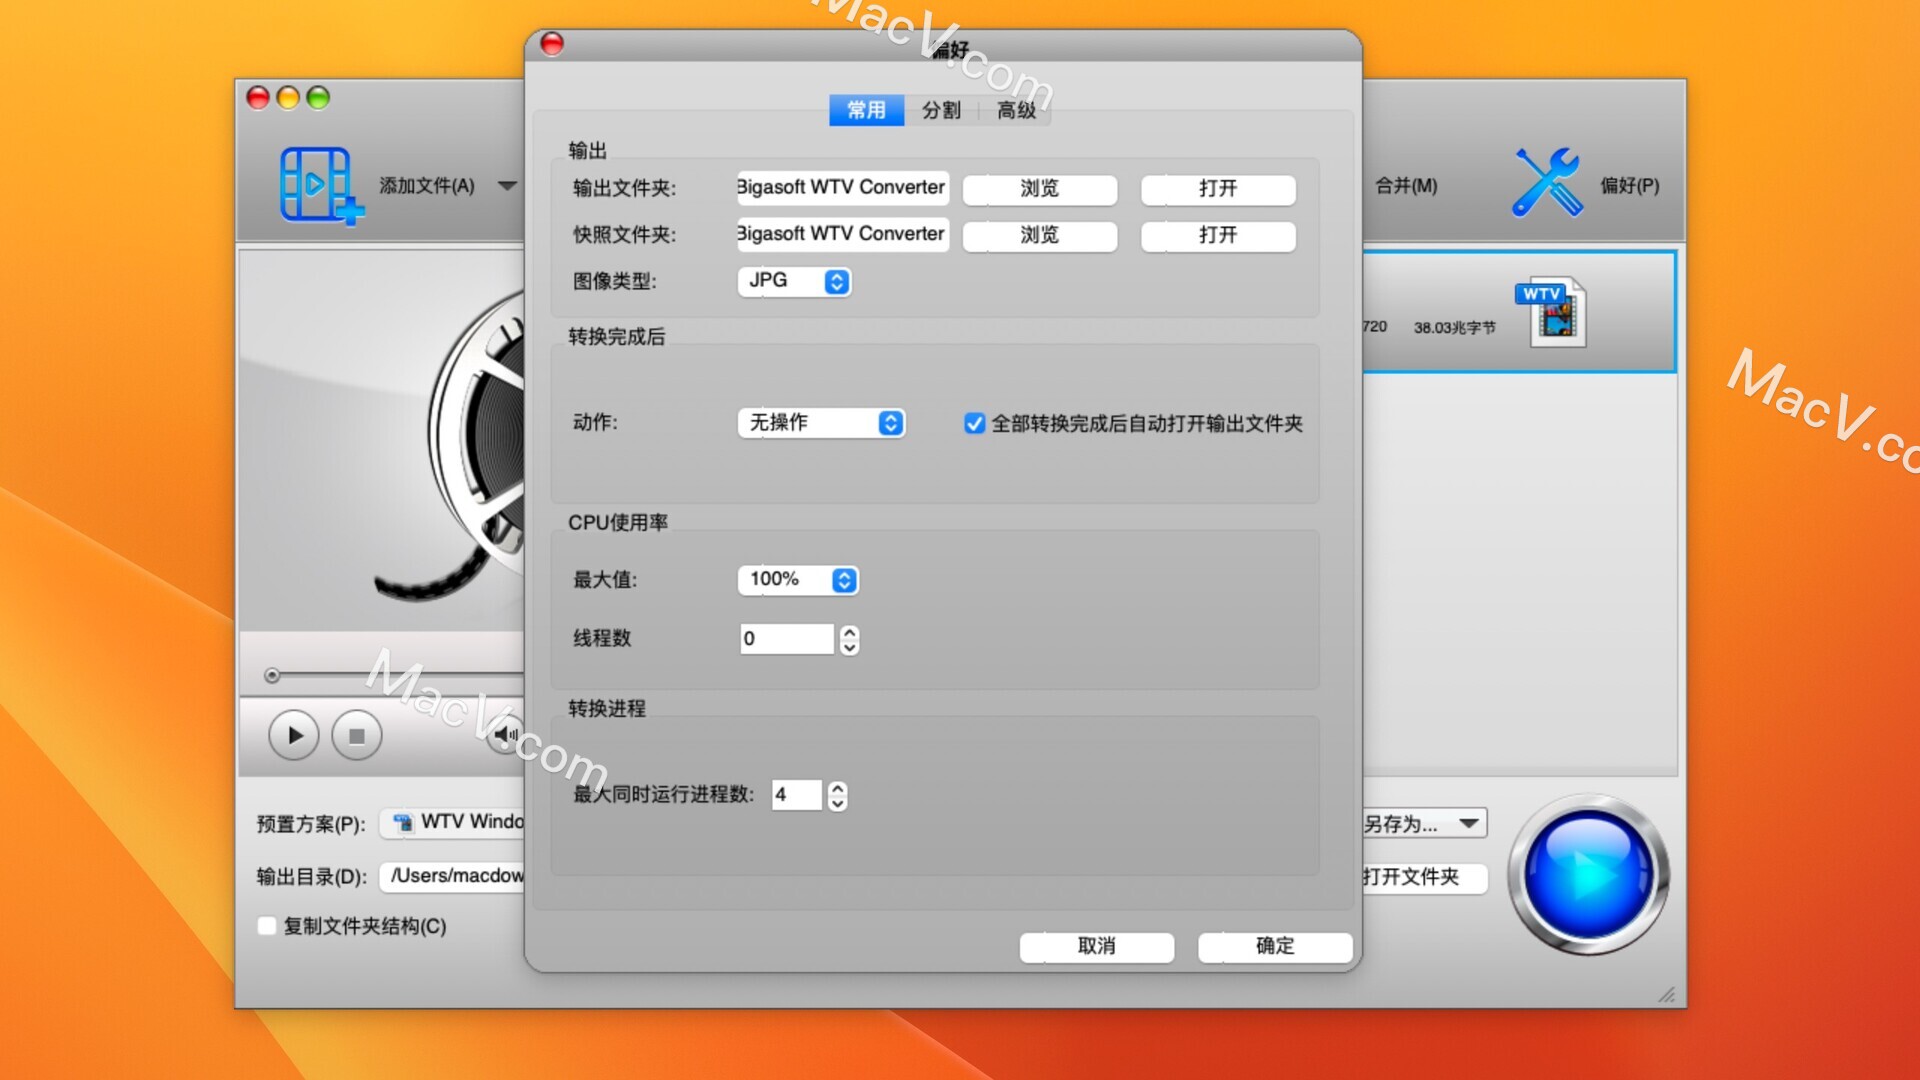Click the Open Folder (打开文件夹) button
1920x1080 pixels.
1425,877
